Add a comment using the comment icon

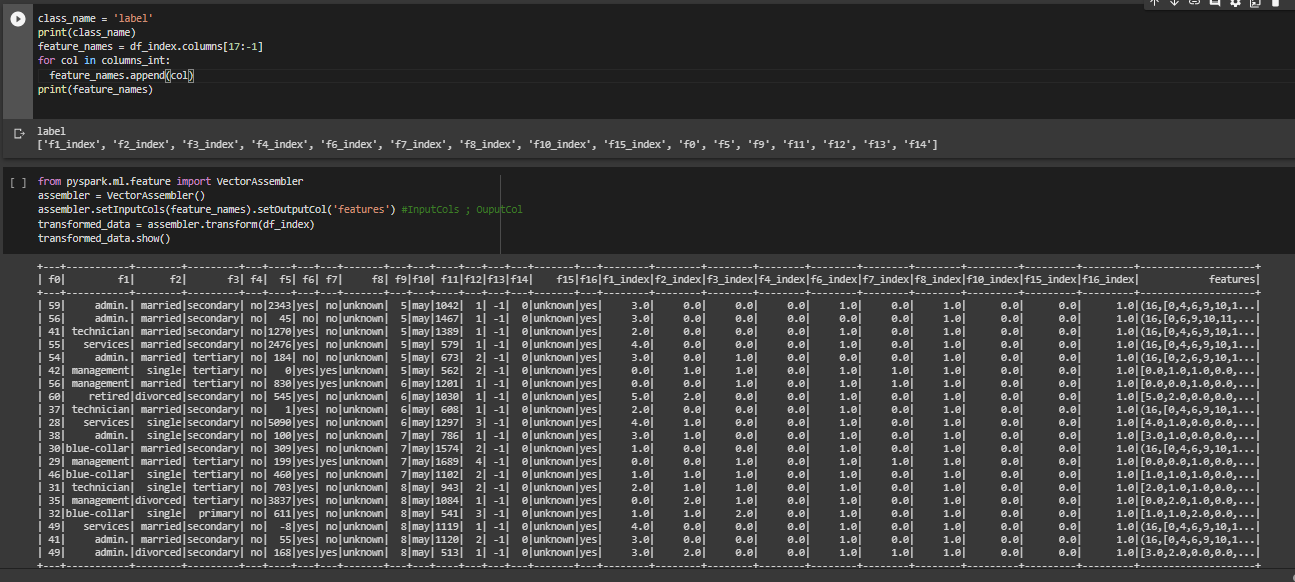click(x=1214, y=3)
